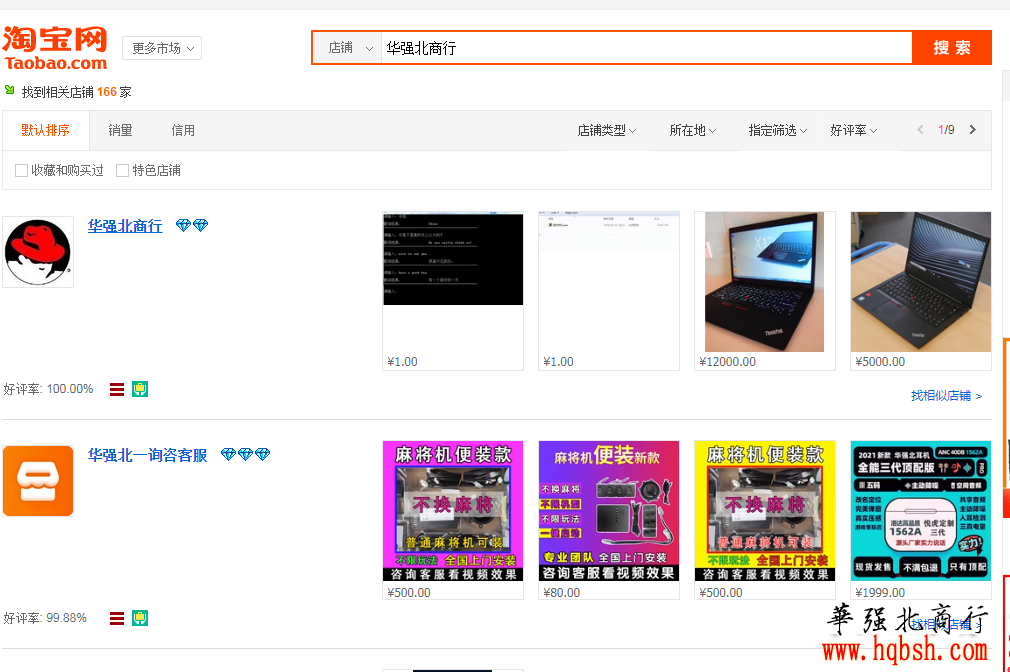Open the orange shop logo of 华强北一询咨客服
The width and height of the screenshot is (1010, 672).
tap(38, 481)
